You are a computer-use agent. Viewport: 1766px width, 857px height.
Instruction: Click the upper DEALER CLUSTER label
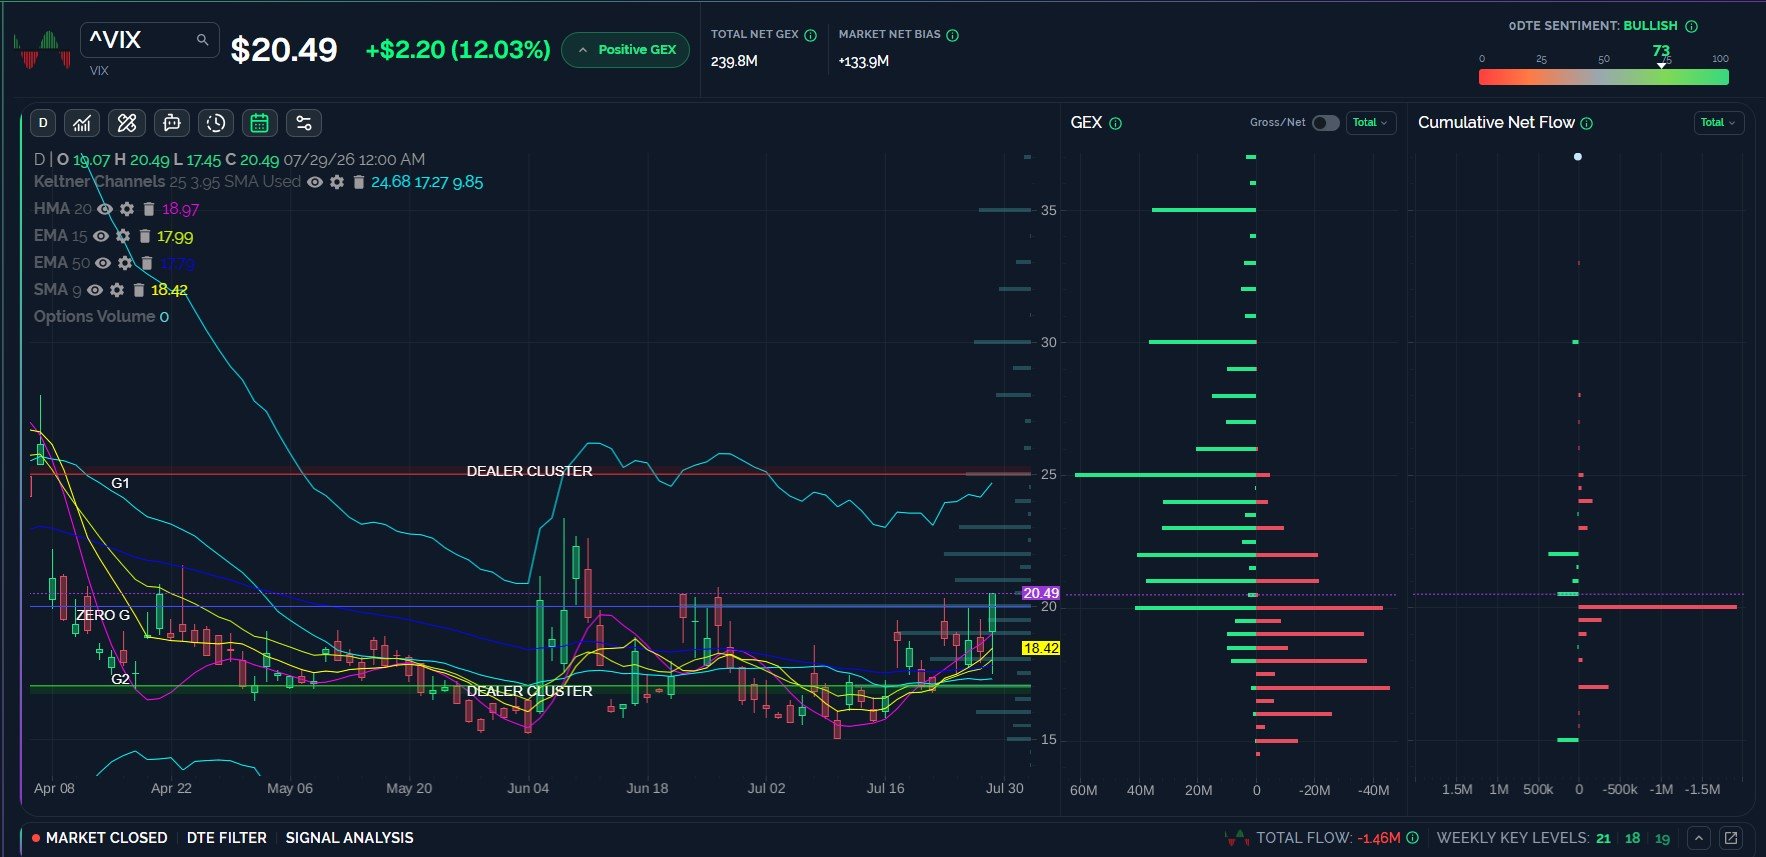pyautogui.click(x=530, y=471)
